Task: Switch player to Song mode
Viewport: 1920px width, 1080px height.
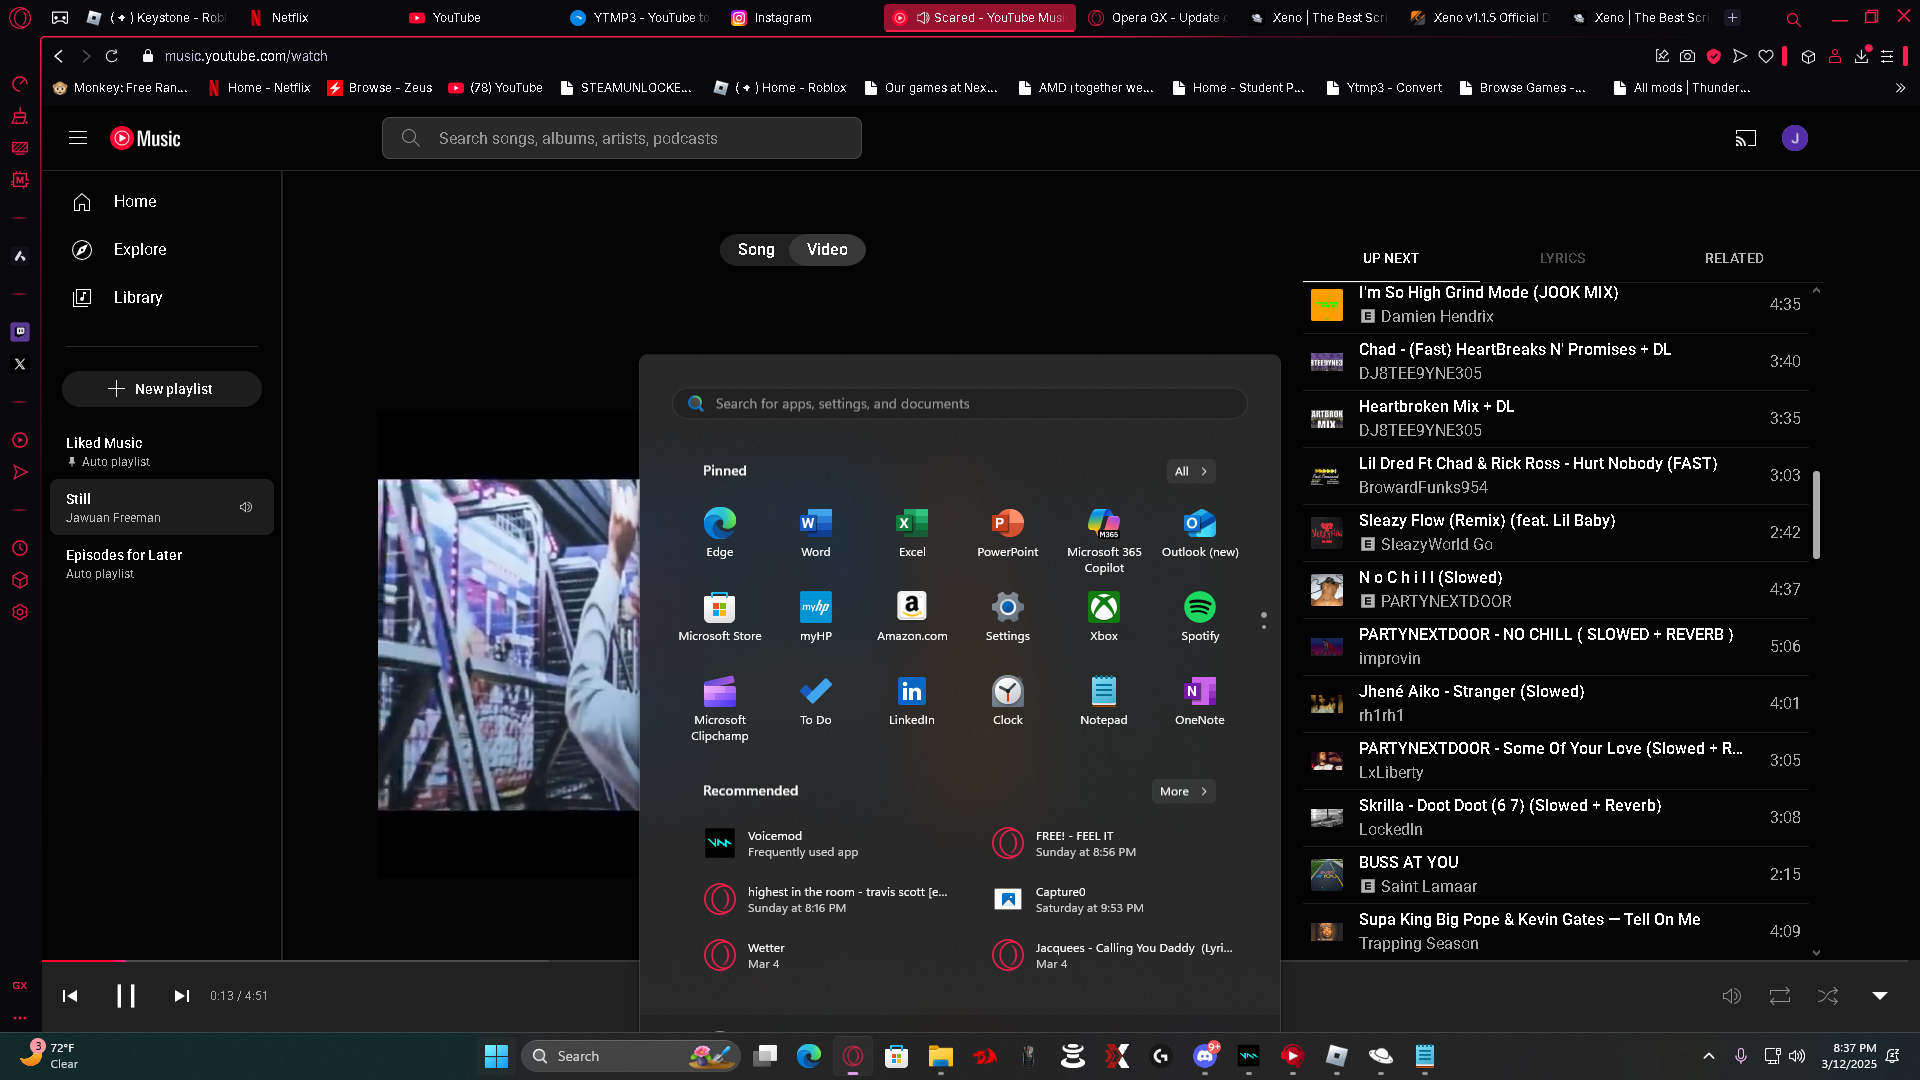Action: (x=756, y=250)
